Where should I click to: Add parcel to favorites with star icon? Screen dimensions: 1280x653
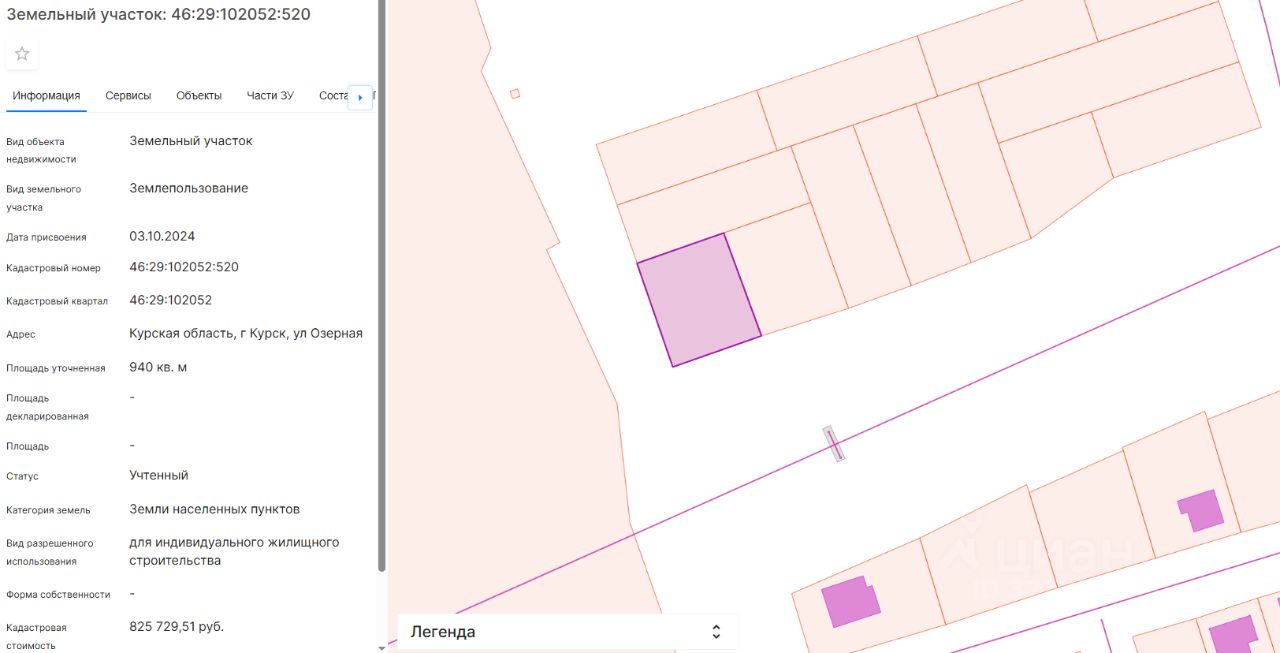point(22,54)
